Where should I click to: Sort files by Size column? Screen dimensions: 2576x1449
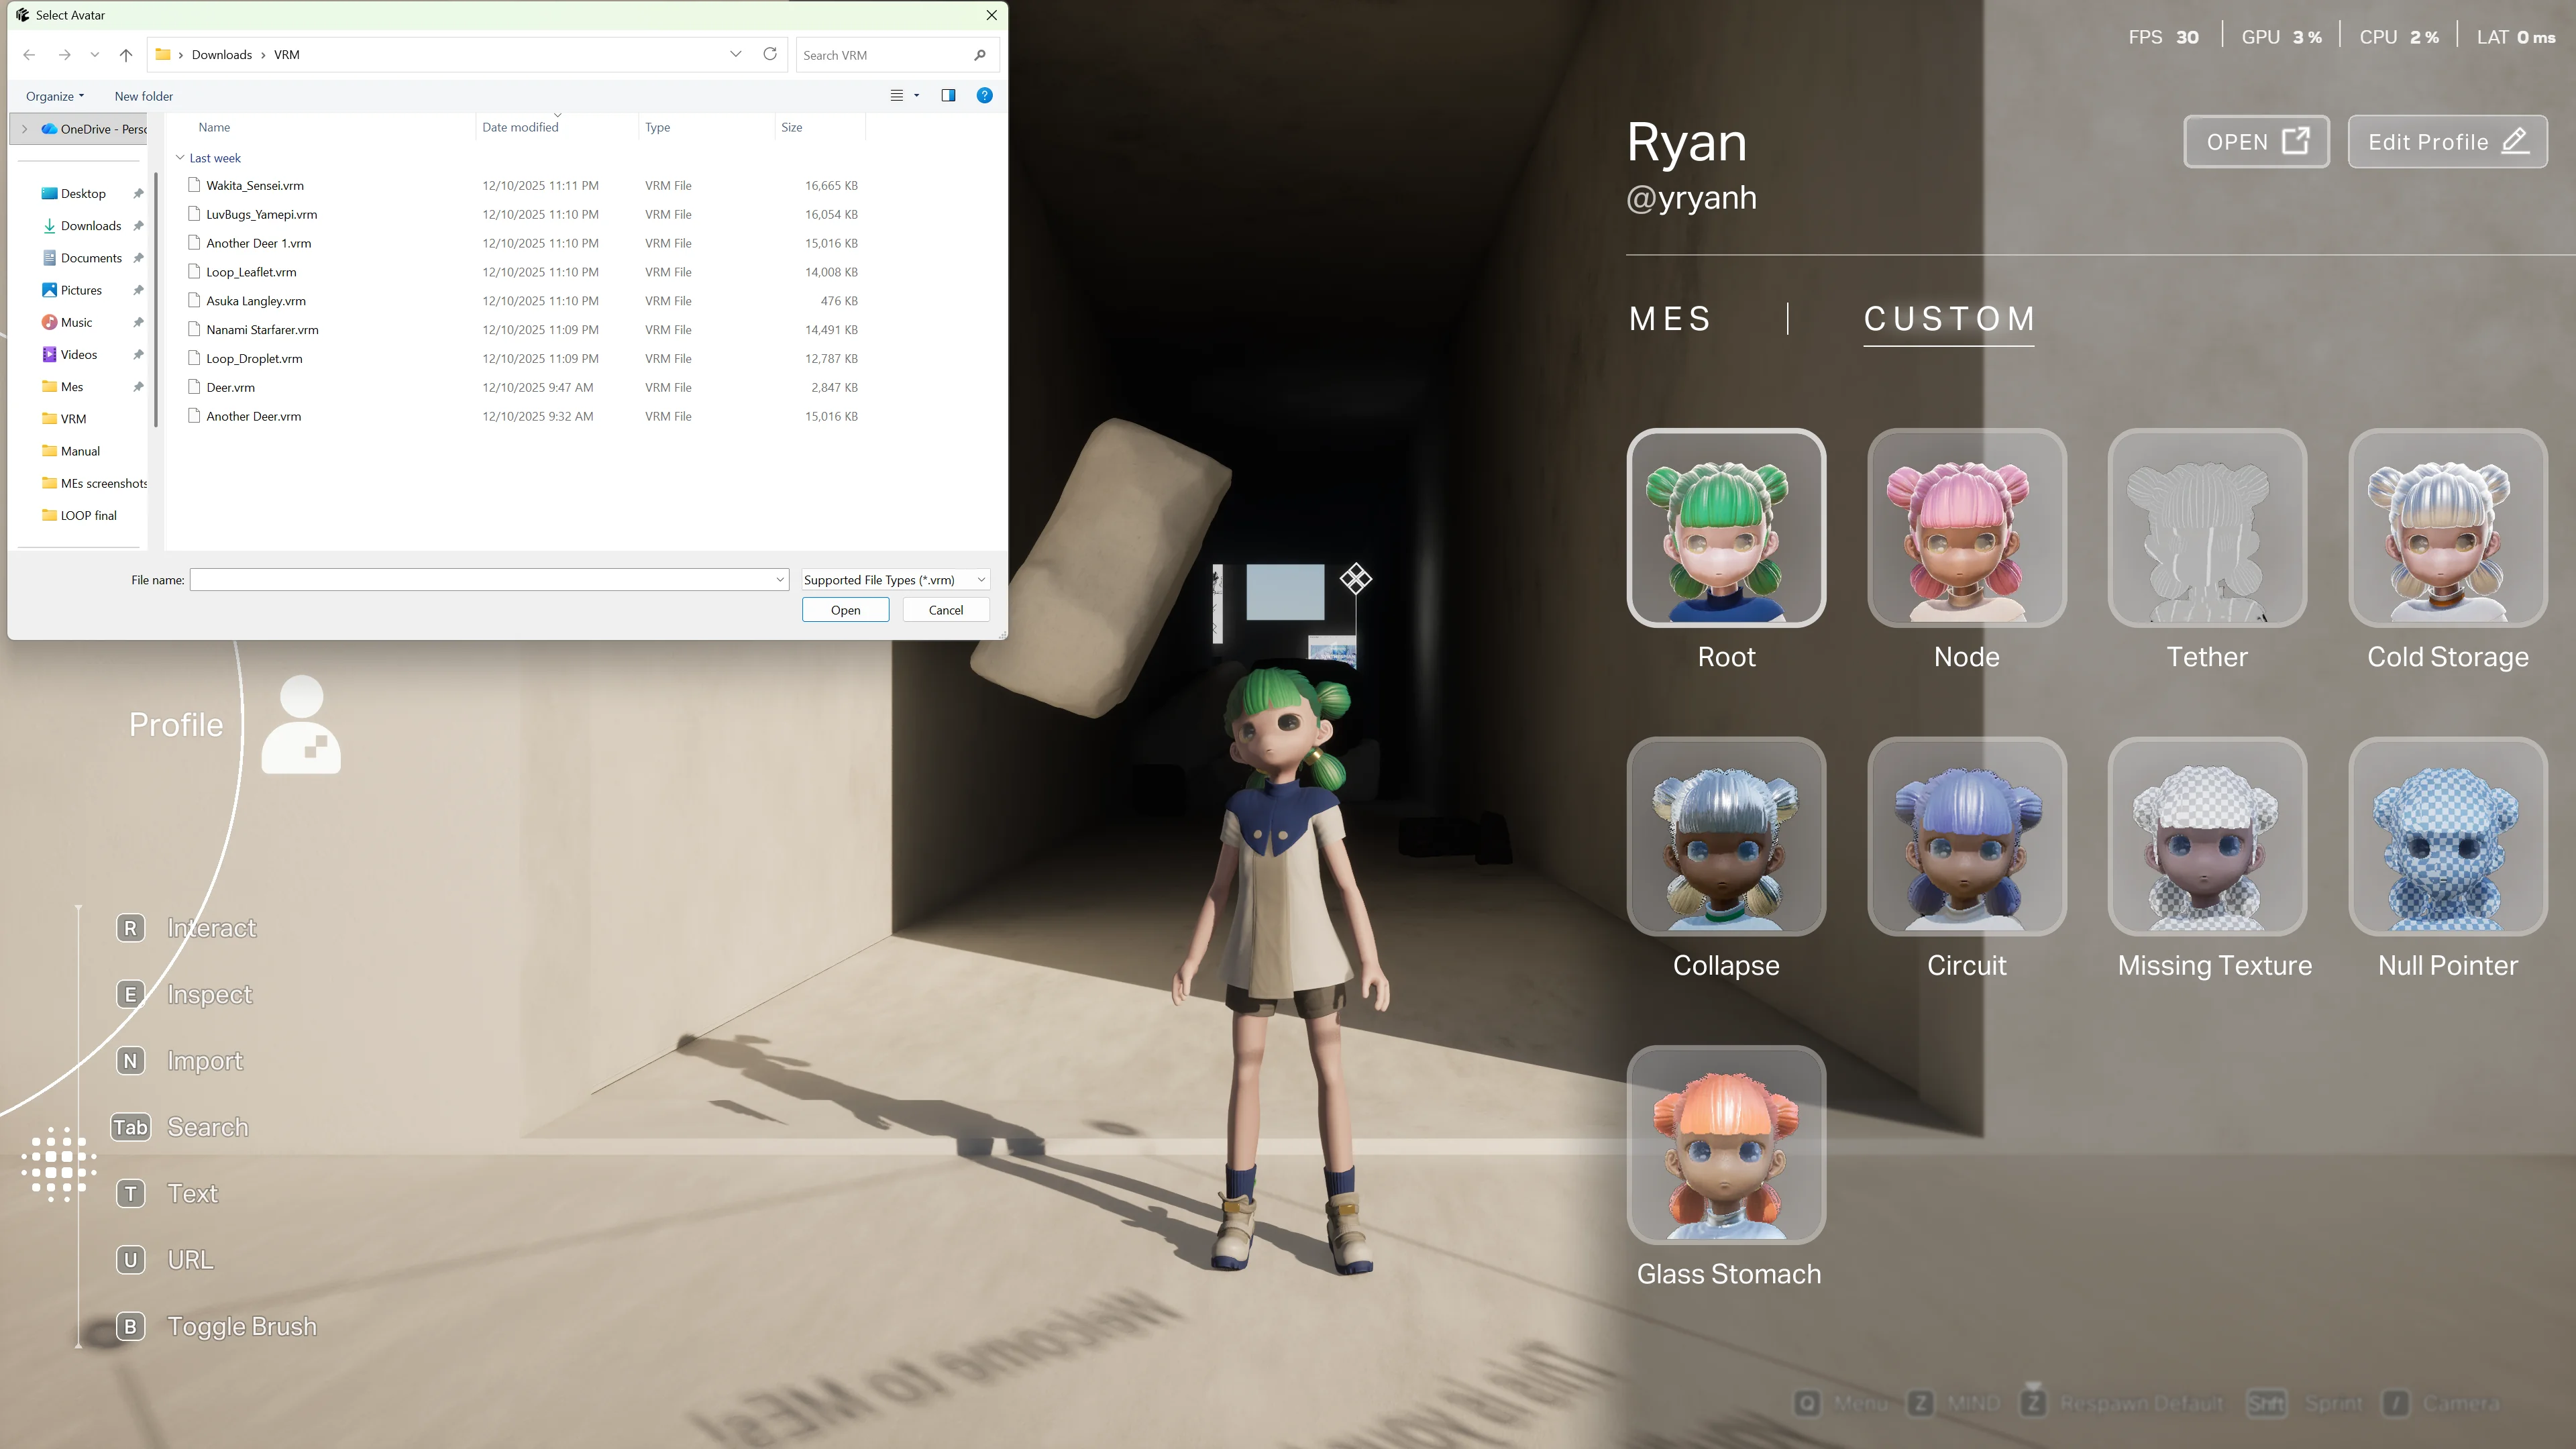792,127
